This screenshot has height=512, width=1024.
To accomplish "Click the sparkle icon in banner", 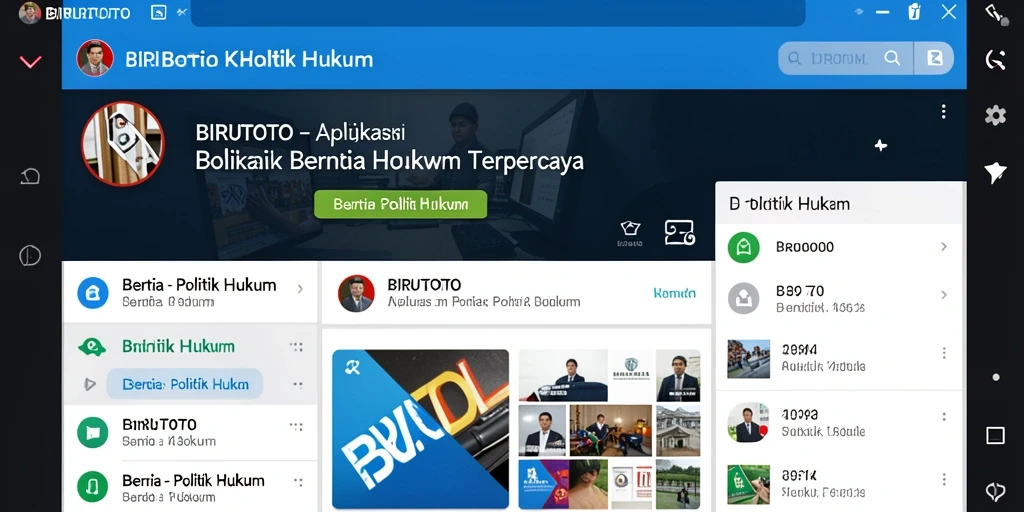I will click(x=880, y=145).
